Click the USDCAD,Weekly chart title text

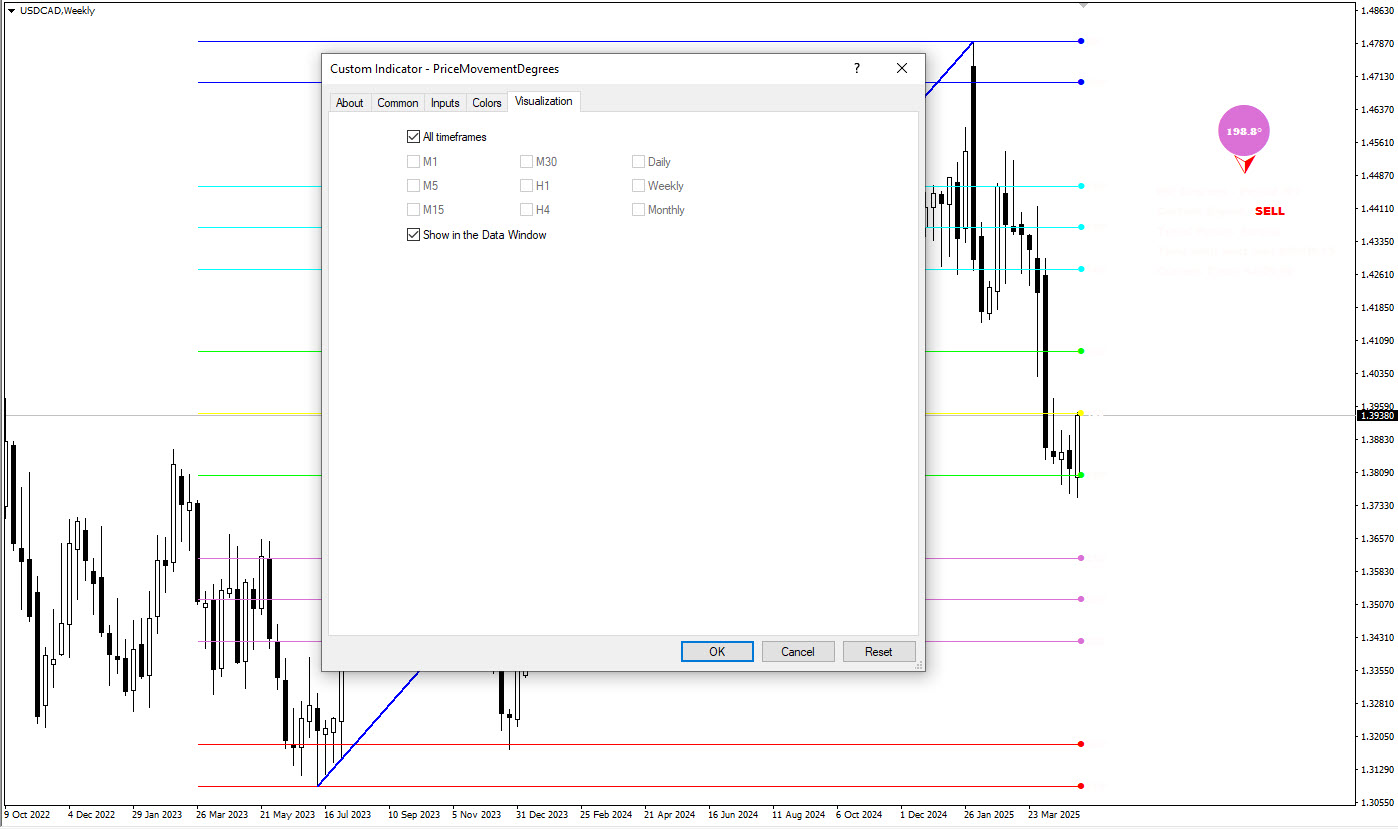[58, 10]
